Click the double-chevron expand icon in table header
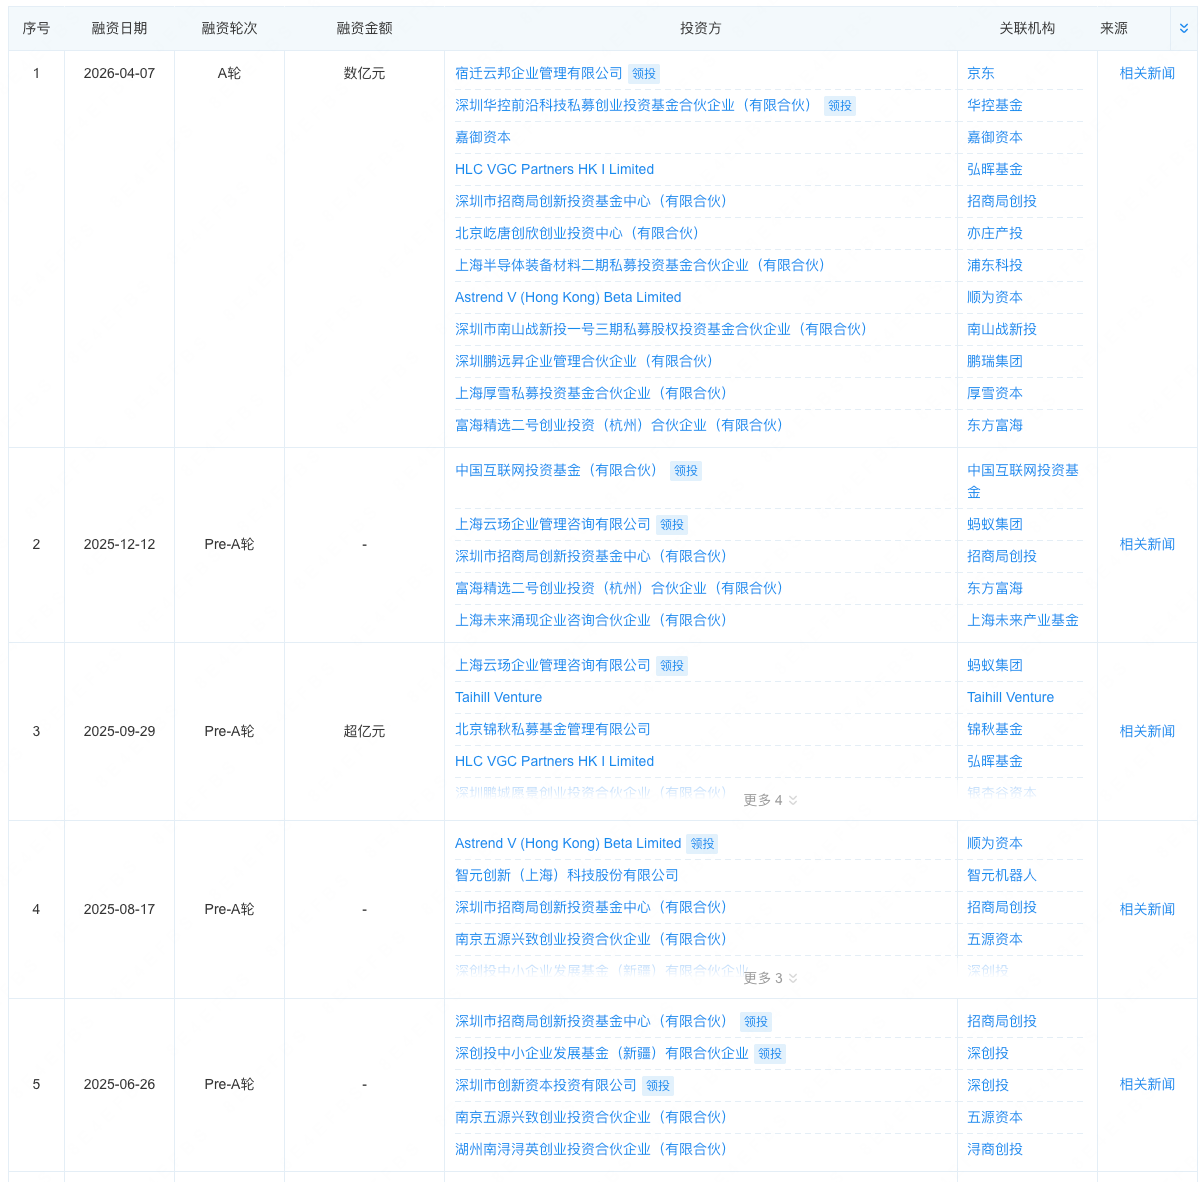 (x=1183, y=29)
